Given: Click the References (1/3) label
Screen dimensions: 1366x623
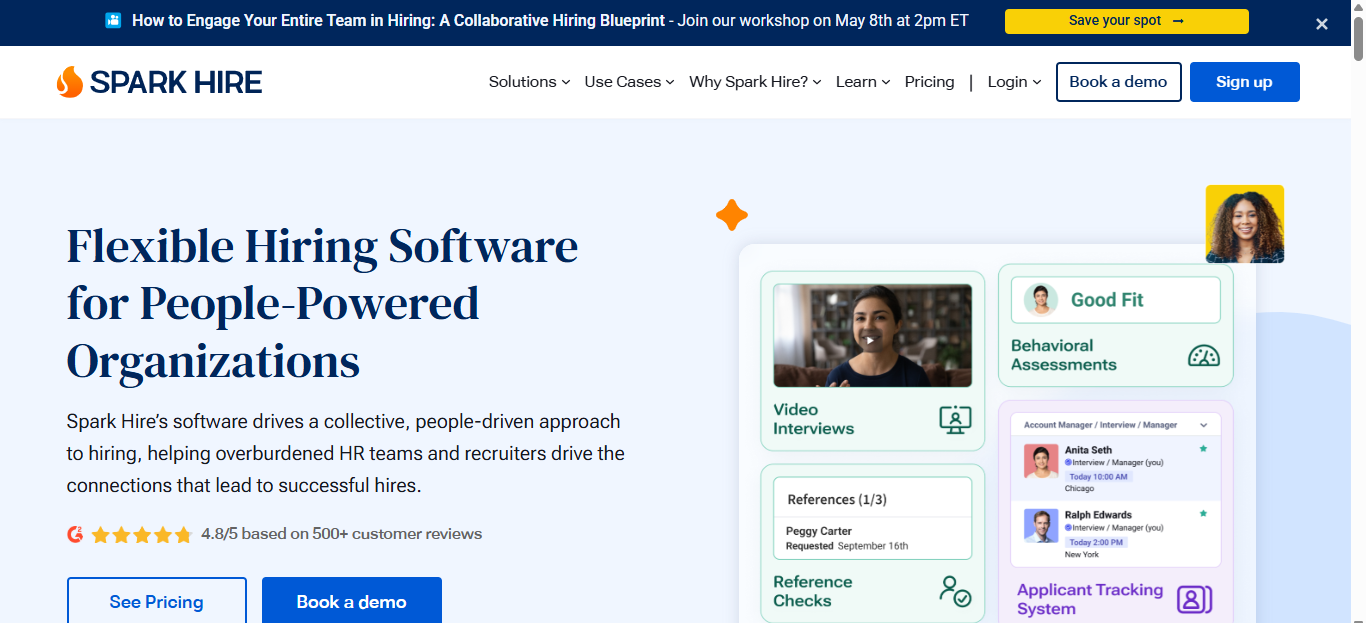Looking at the screenshot, I should click(x=837, y=499).
